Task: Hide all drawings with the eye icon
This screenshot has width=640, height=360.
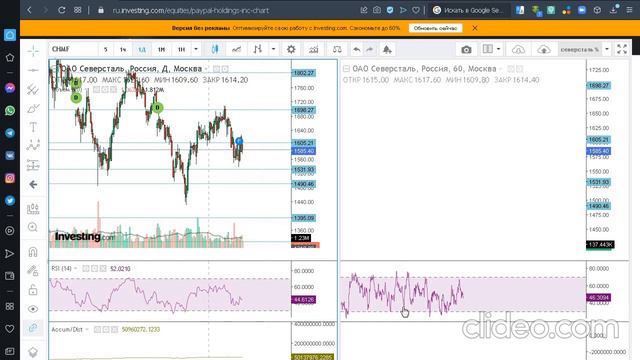Action: tap(33, 309)
